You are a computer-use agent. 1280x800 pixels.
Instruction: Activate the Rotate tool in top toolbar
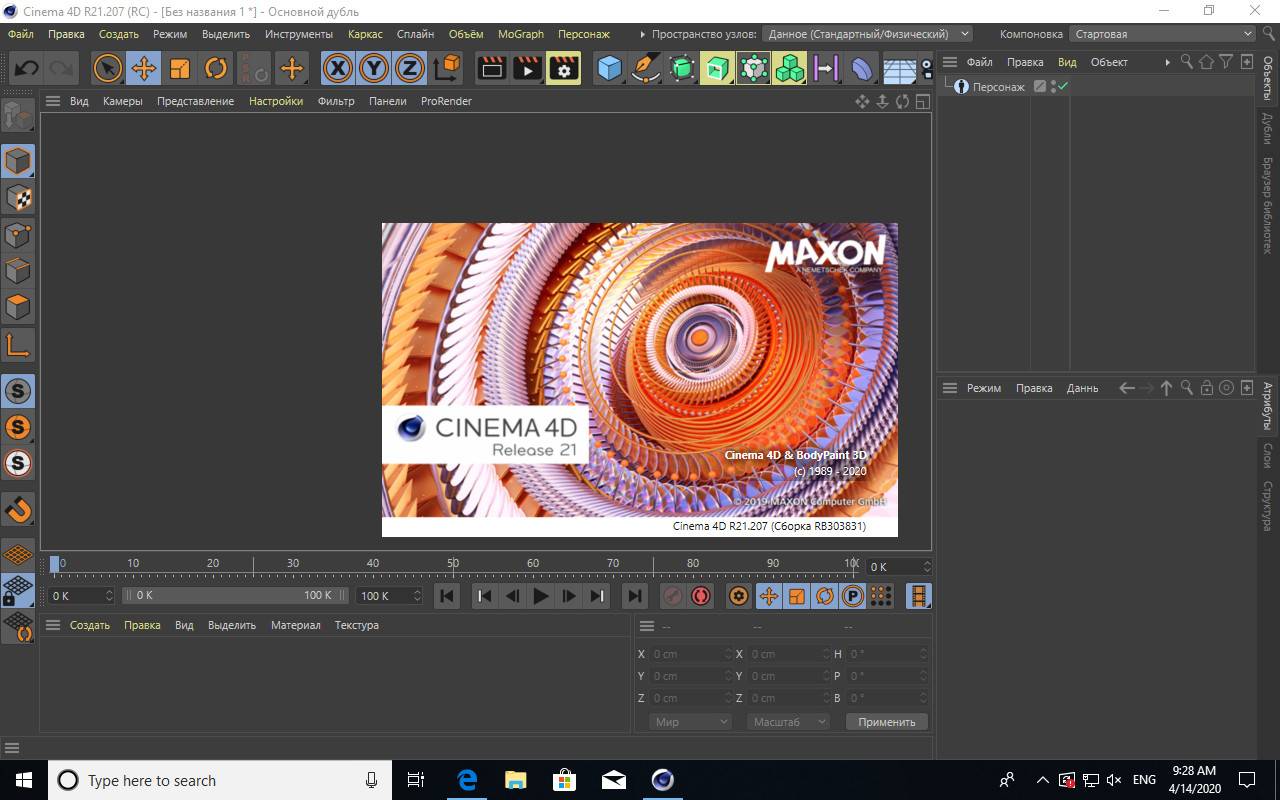[215, 68]
